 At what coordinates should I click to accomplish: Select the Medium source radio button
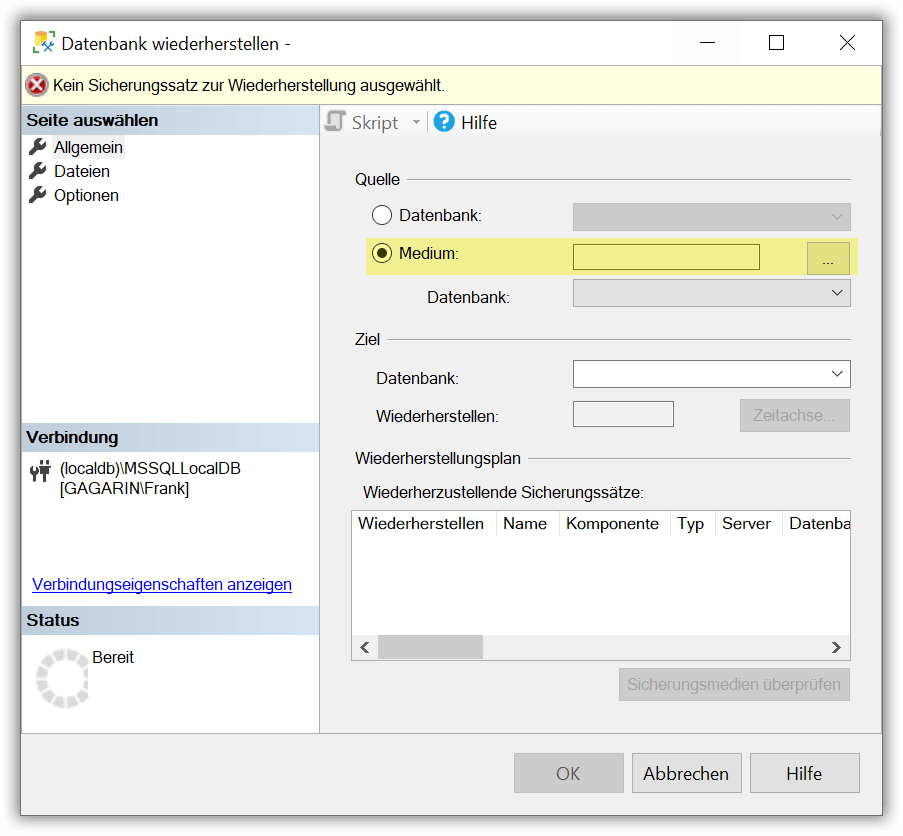coord(382,253)
